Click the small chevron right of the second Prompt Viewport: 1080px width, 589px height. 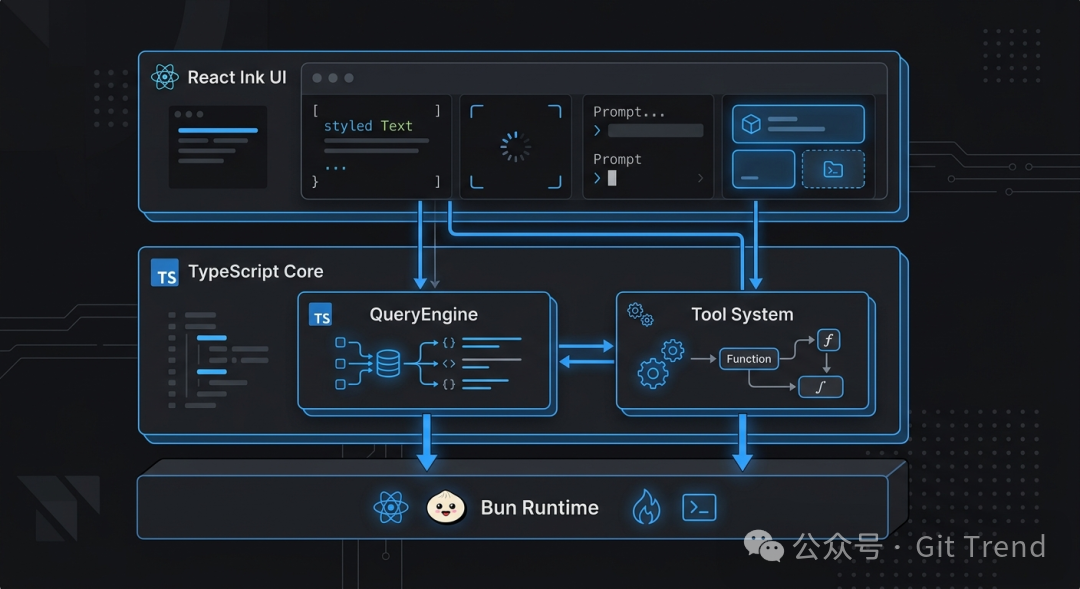point(700,178)
